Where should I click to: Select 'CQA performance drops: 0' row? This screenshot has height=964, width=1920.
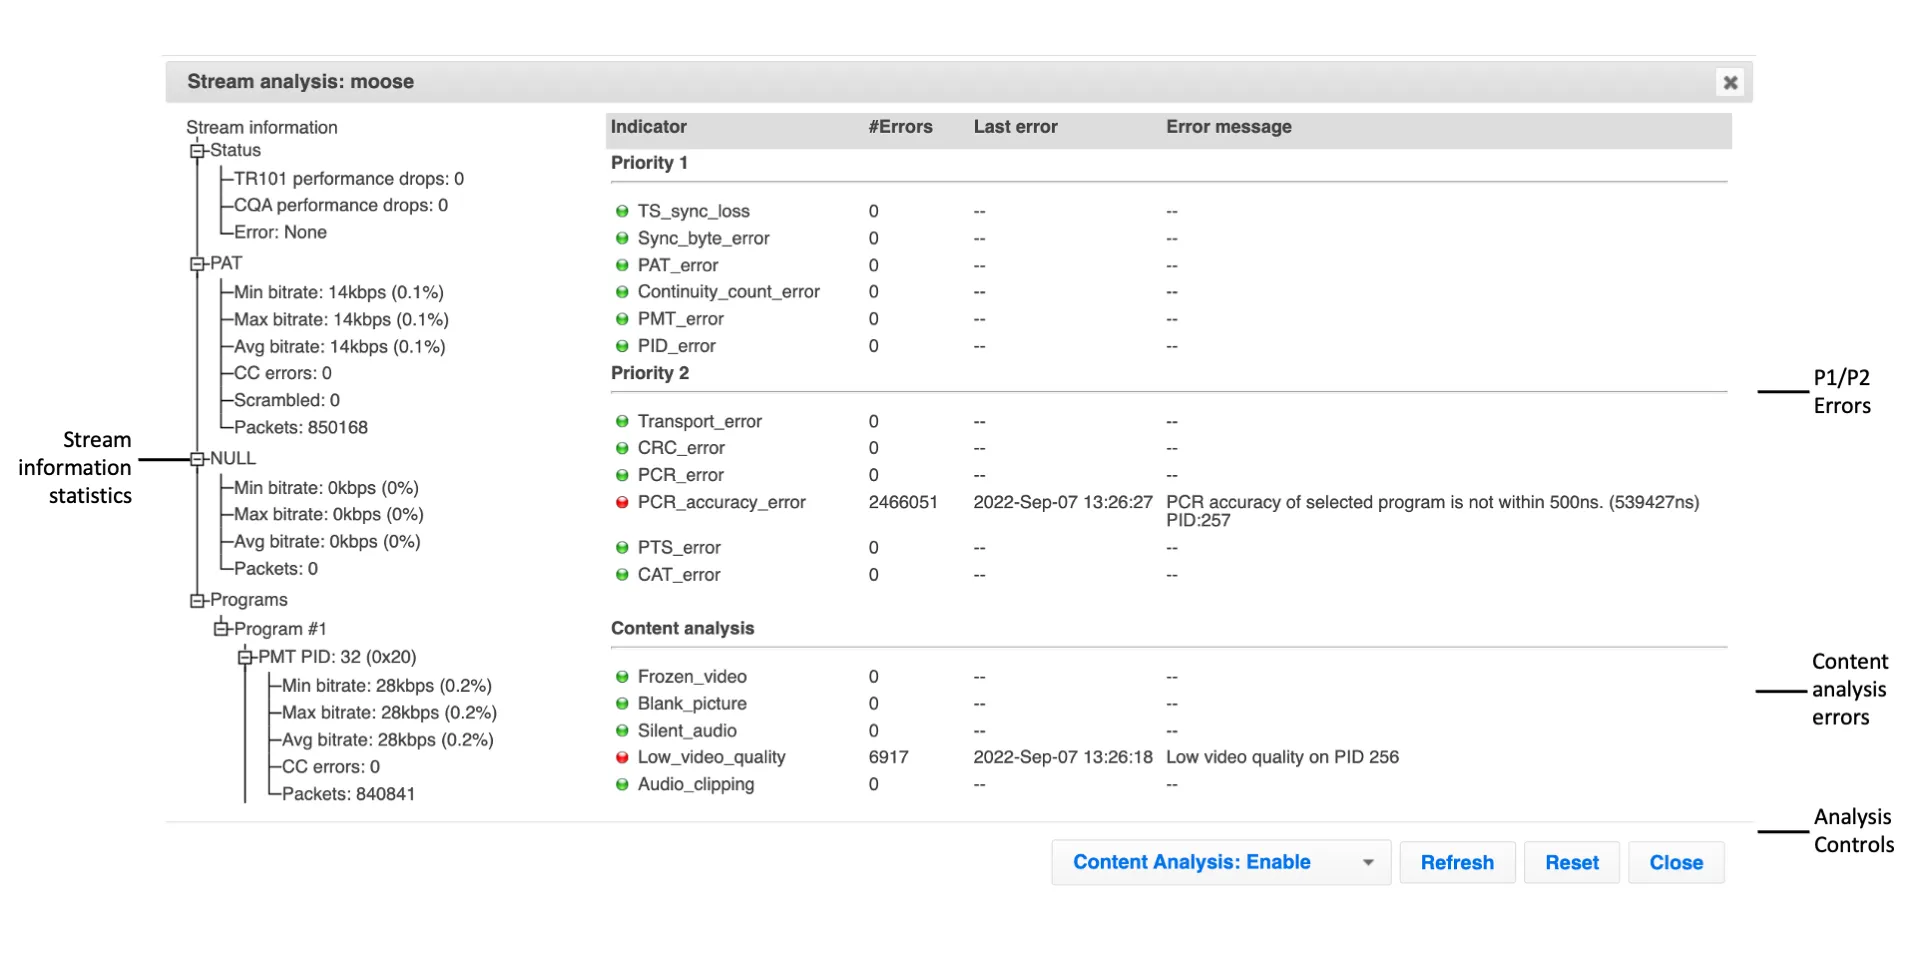point(340,205)
